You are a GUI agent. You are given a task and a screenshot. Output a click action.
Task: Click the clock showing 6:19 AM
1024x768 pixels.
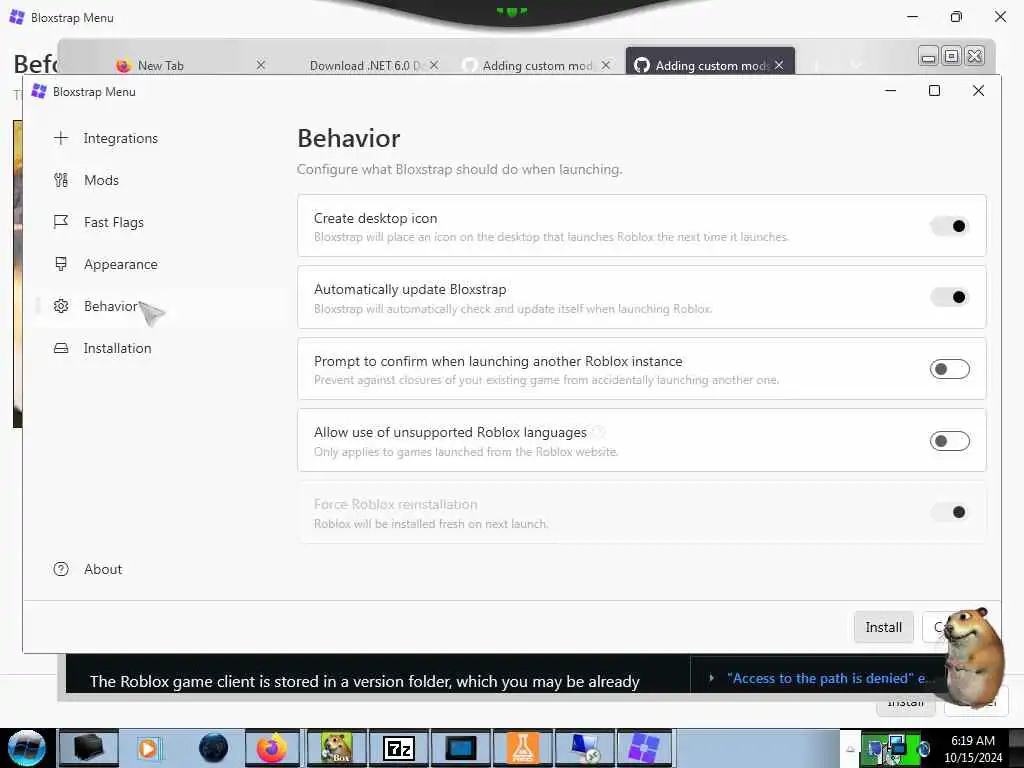[x=973, y=749]
